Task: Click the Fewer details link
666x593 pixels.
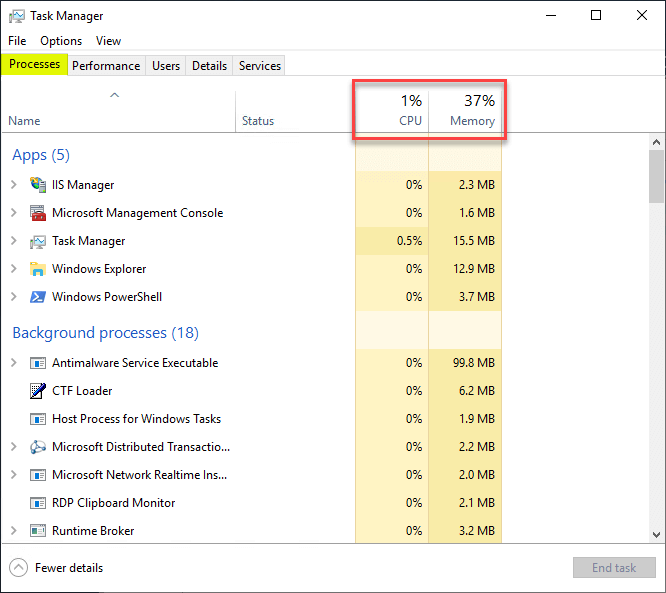Action: click(69, 568)
